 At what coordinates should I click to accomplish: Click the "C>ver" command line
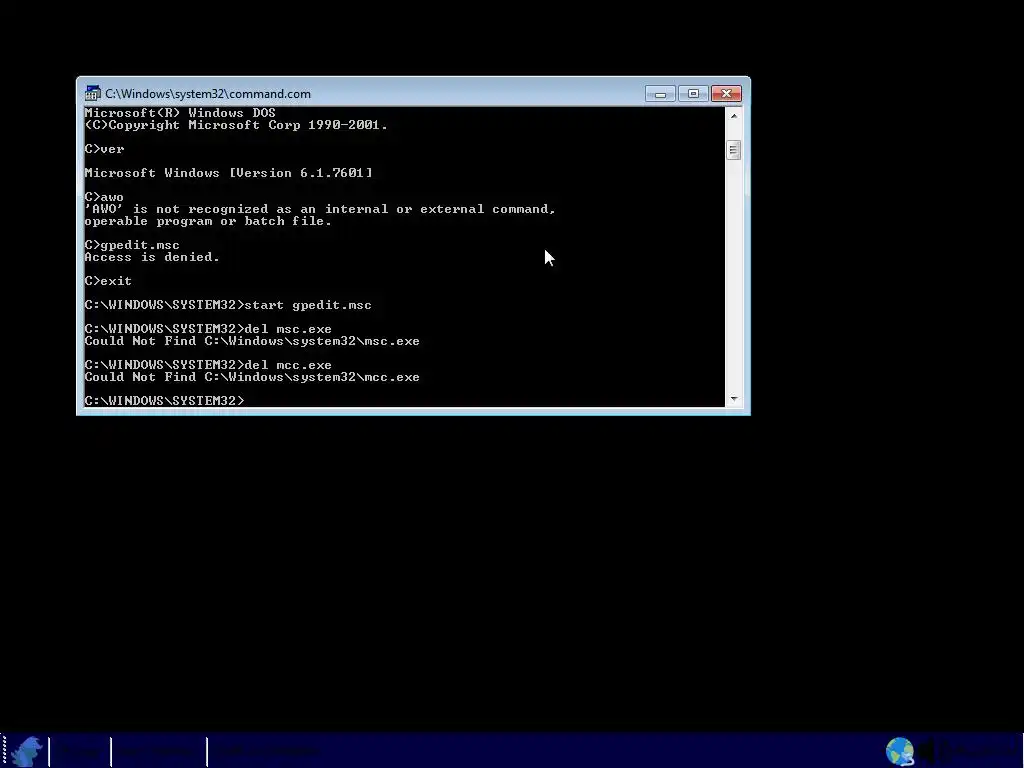[104, 149]
